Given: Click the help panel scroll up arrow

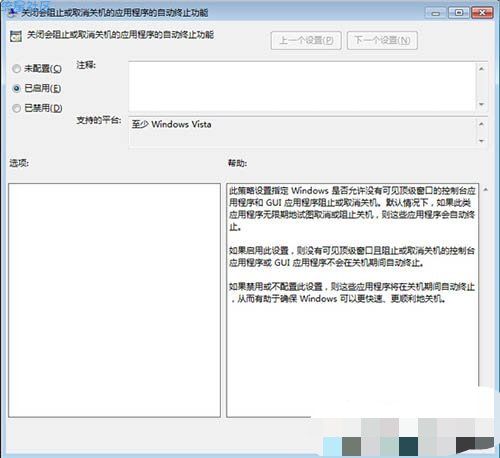Looking at the screenshot, I should pyautogui.click(x=486, y=190).
